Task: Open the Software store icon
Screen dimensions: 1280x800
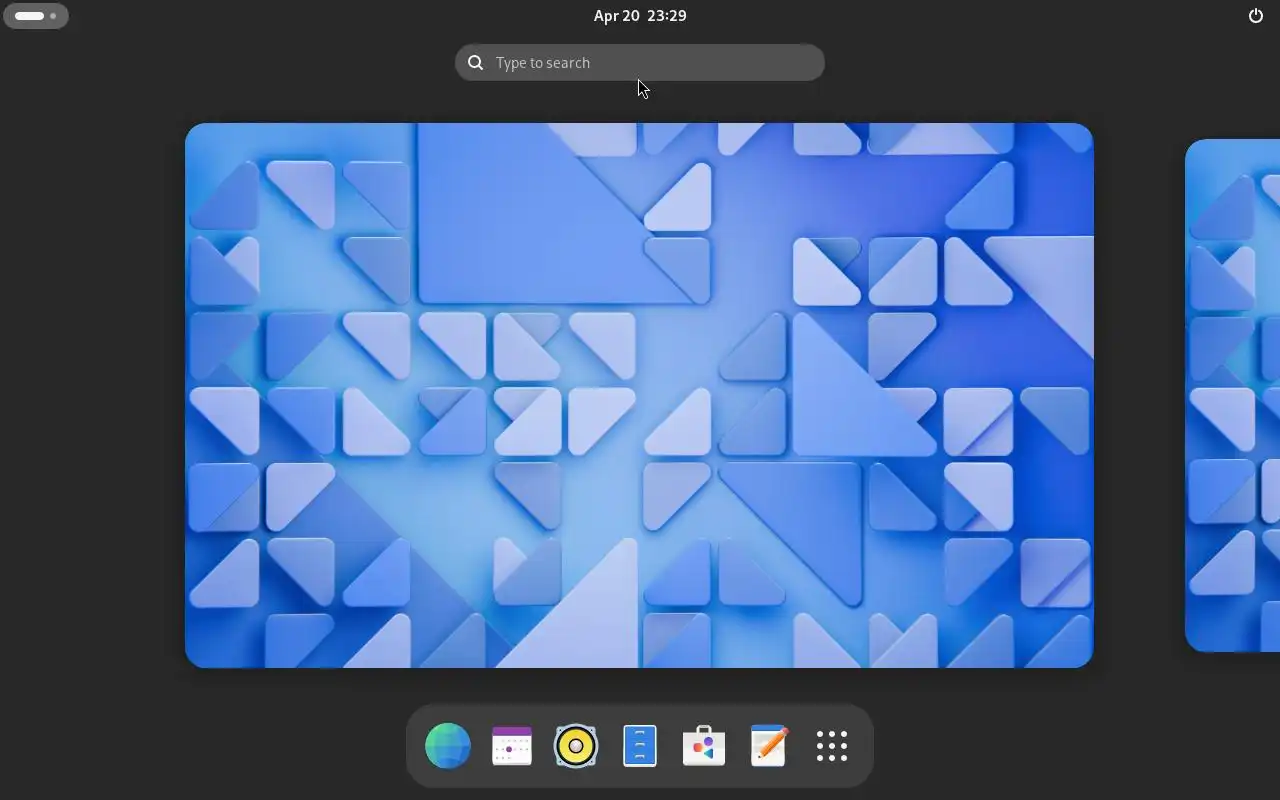Action: tap(704, 746)
